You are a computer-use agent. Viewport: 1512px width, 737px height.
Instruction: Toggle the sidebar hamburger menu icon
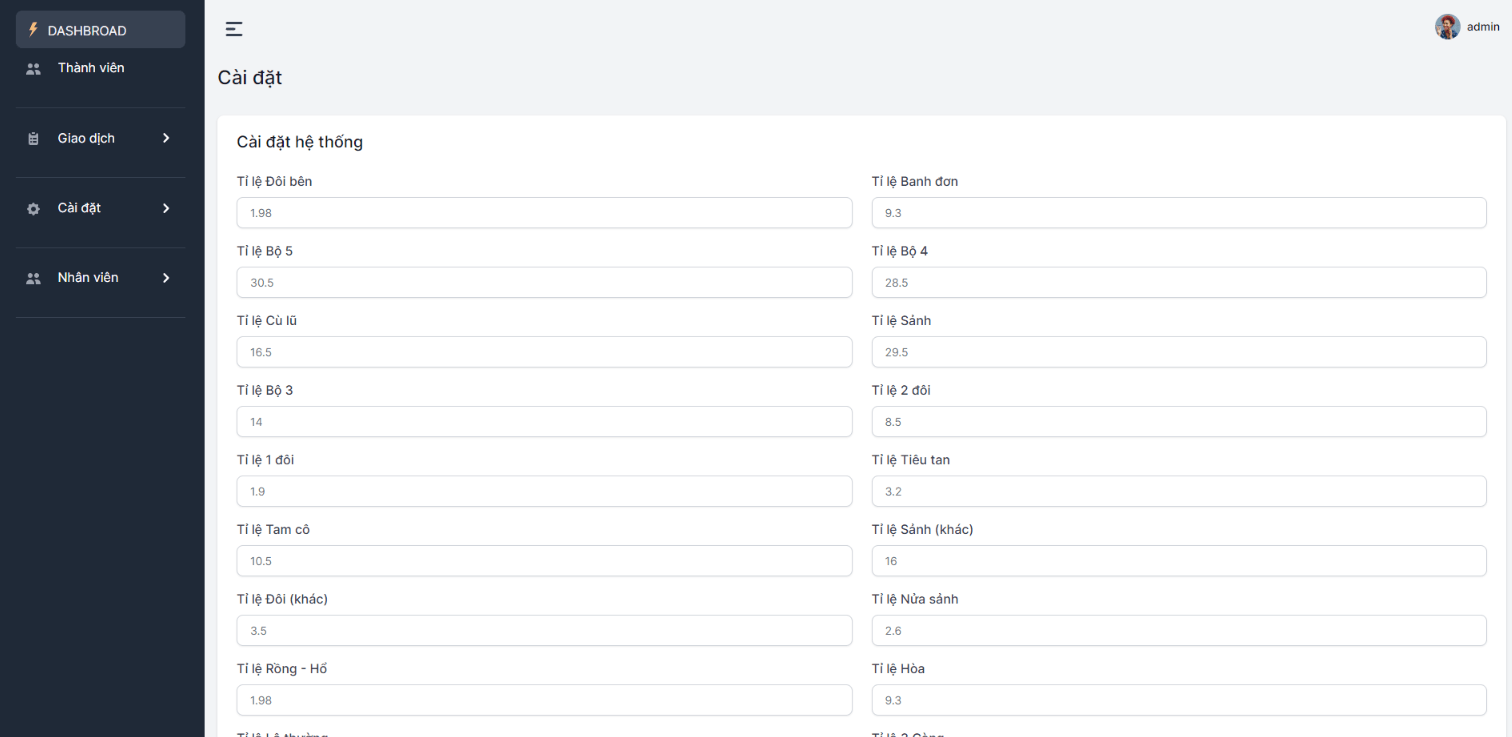point(234,29)
